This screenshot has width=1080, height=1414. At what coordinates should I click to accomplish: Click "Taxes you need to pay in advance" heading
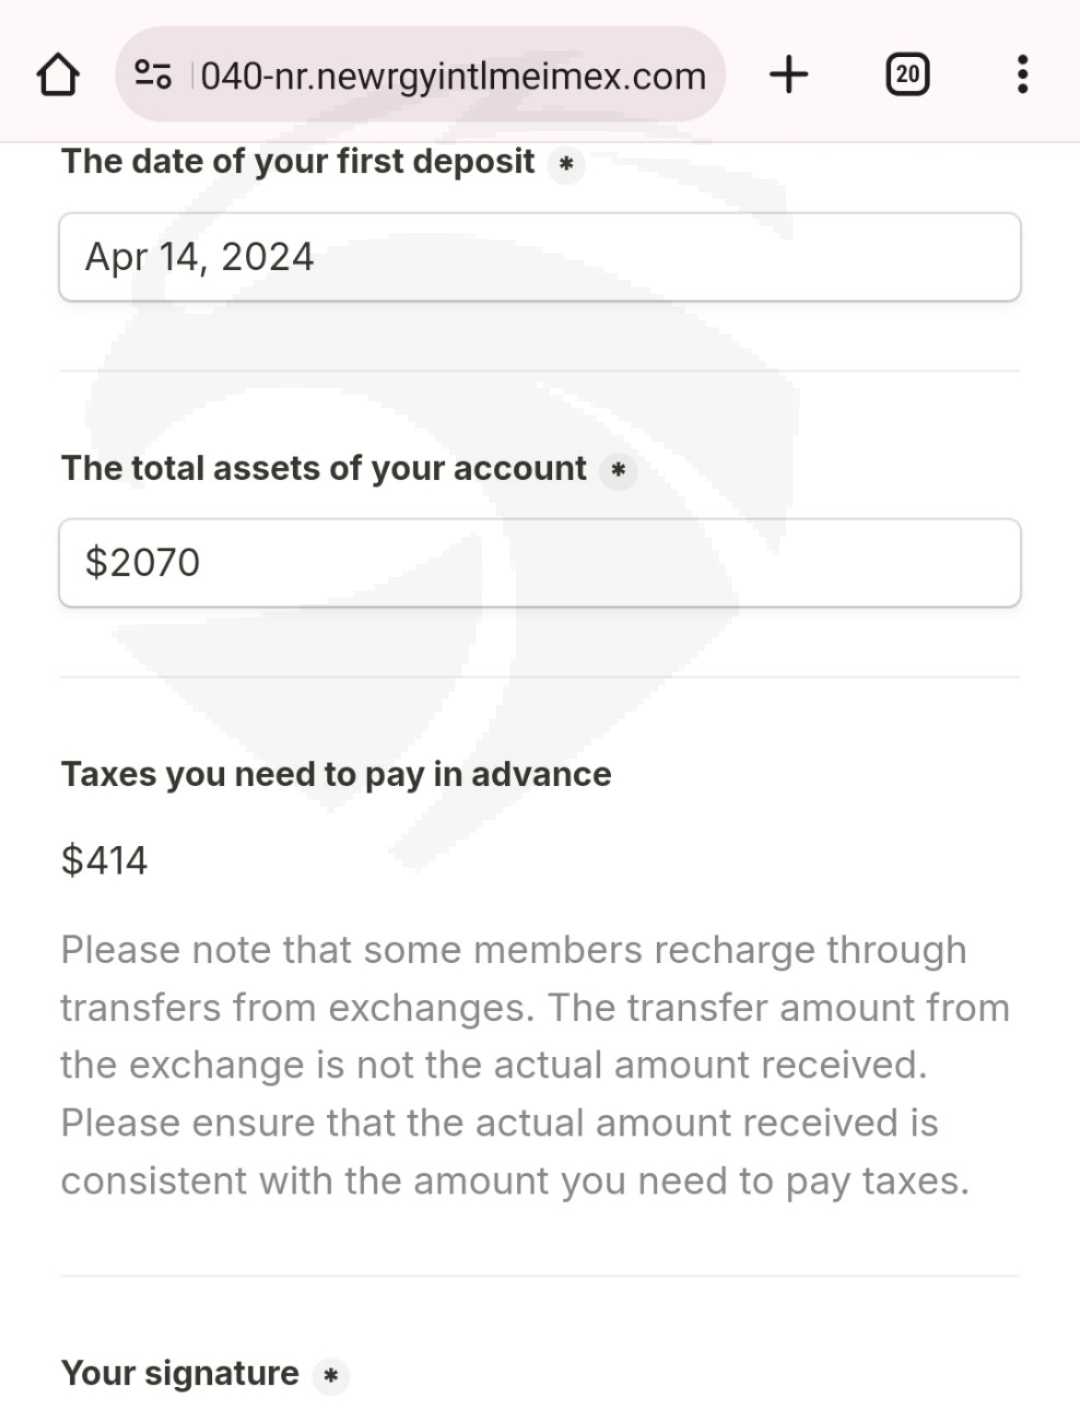coord(336,774)
